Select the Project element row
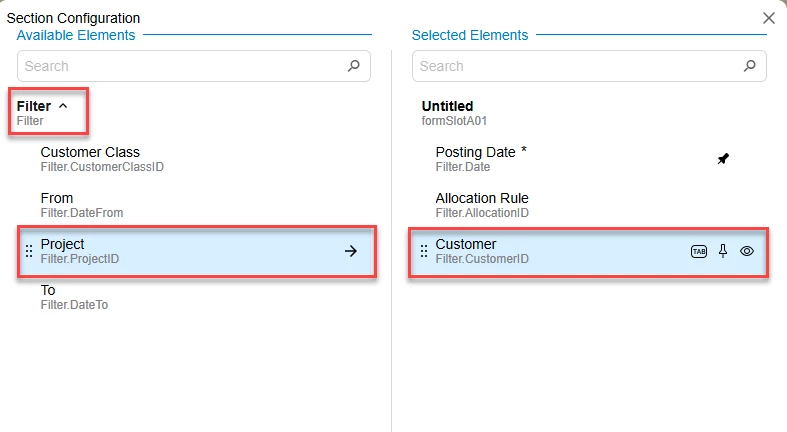 point(180,251)
